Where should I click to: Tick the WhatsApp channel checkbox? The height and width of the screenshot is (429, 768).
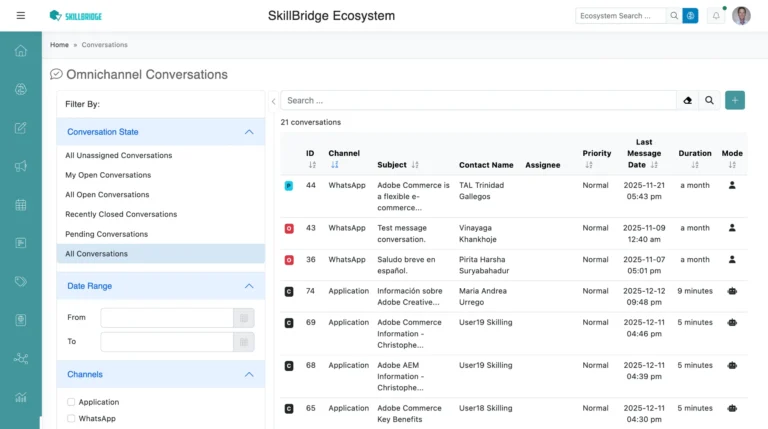tap(71, 419)
